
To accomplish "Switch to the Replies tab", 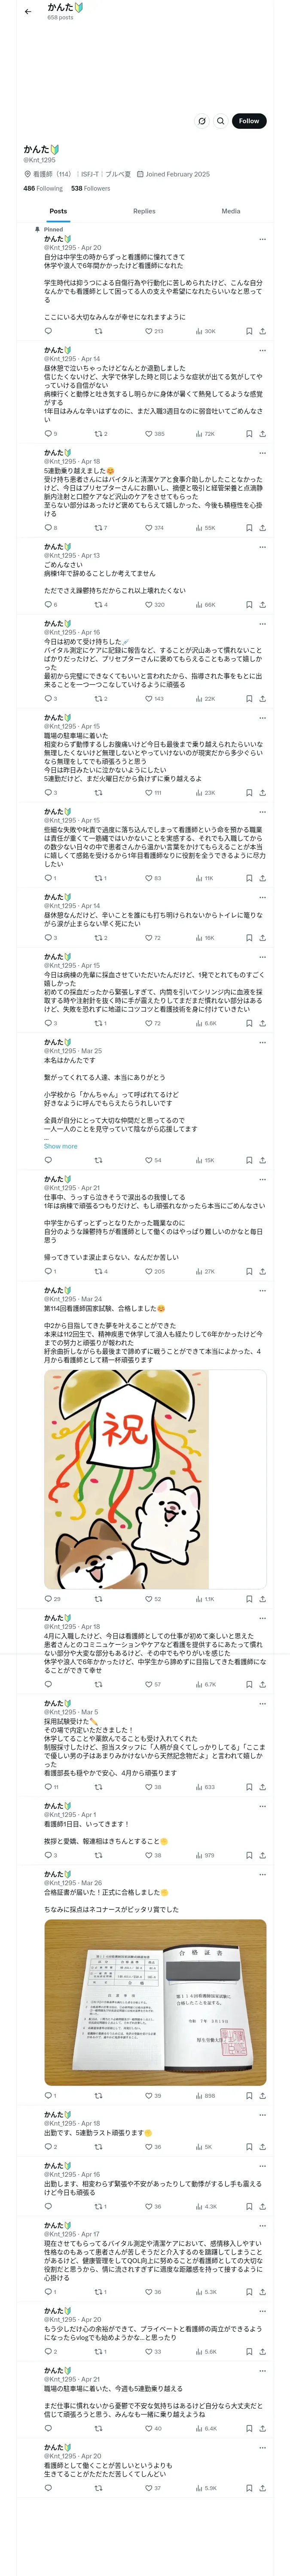I will point(144,211).
